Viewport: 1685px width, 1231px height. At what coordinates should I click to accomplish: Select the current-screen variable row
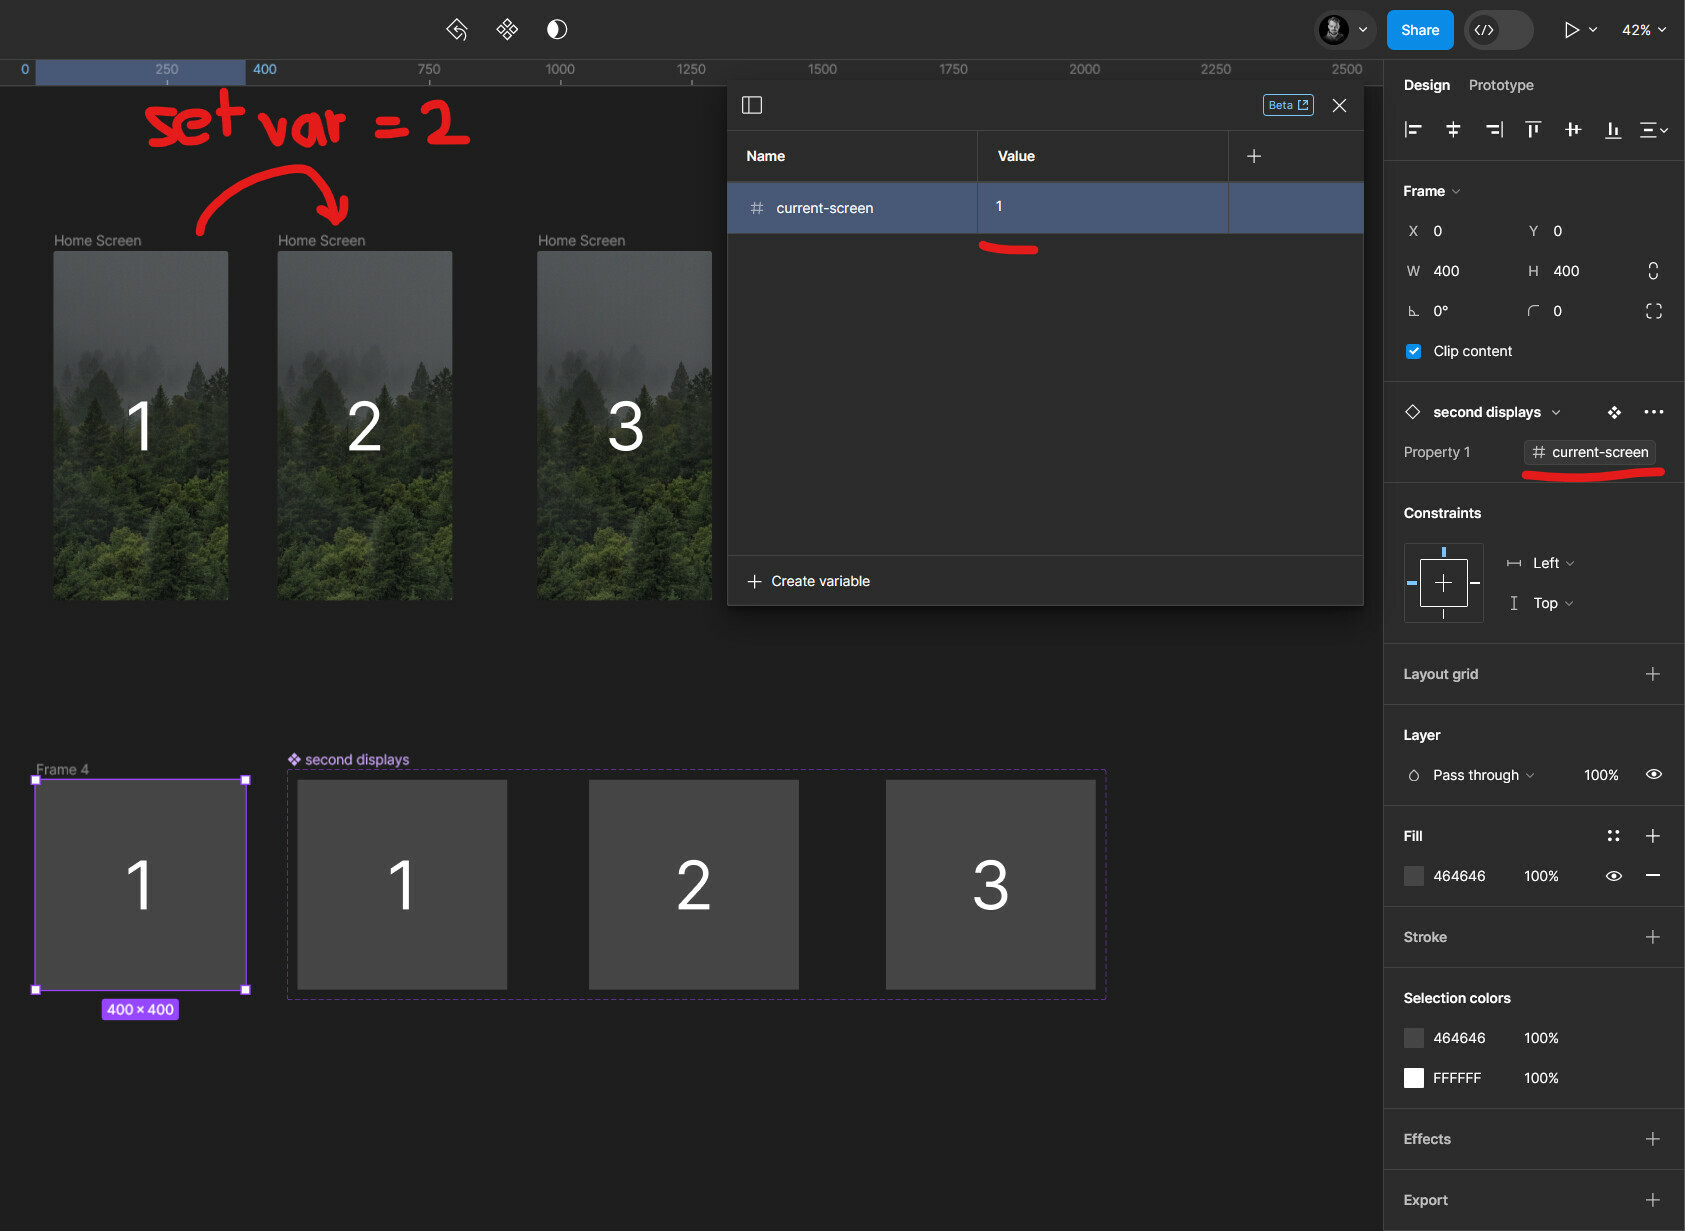[x=1045, y=208]
